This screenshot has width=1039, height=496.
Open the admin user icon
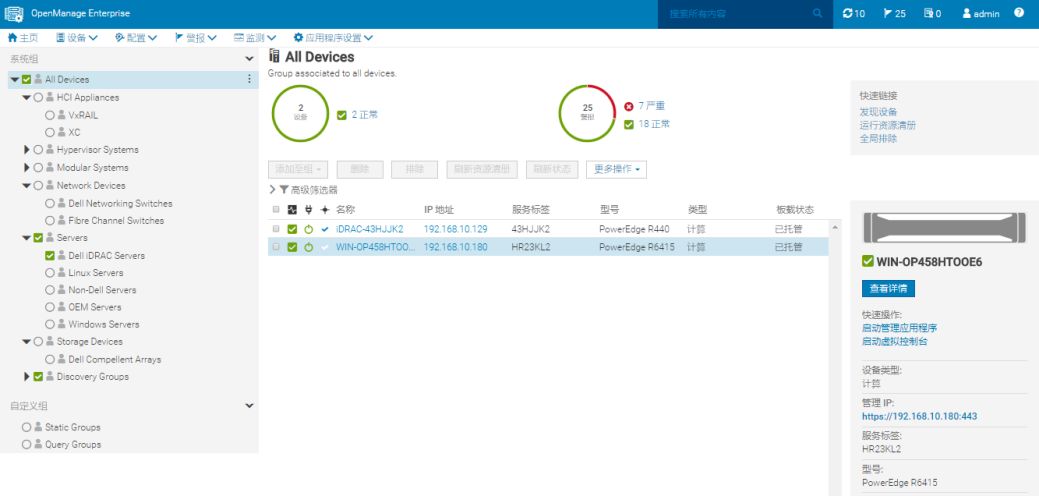tap(967, 14)
